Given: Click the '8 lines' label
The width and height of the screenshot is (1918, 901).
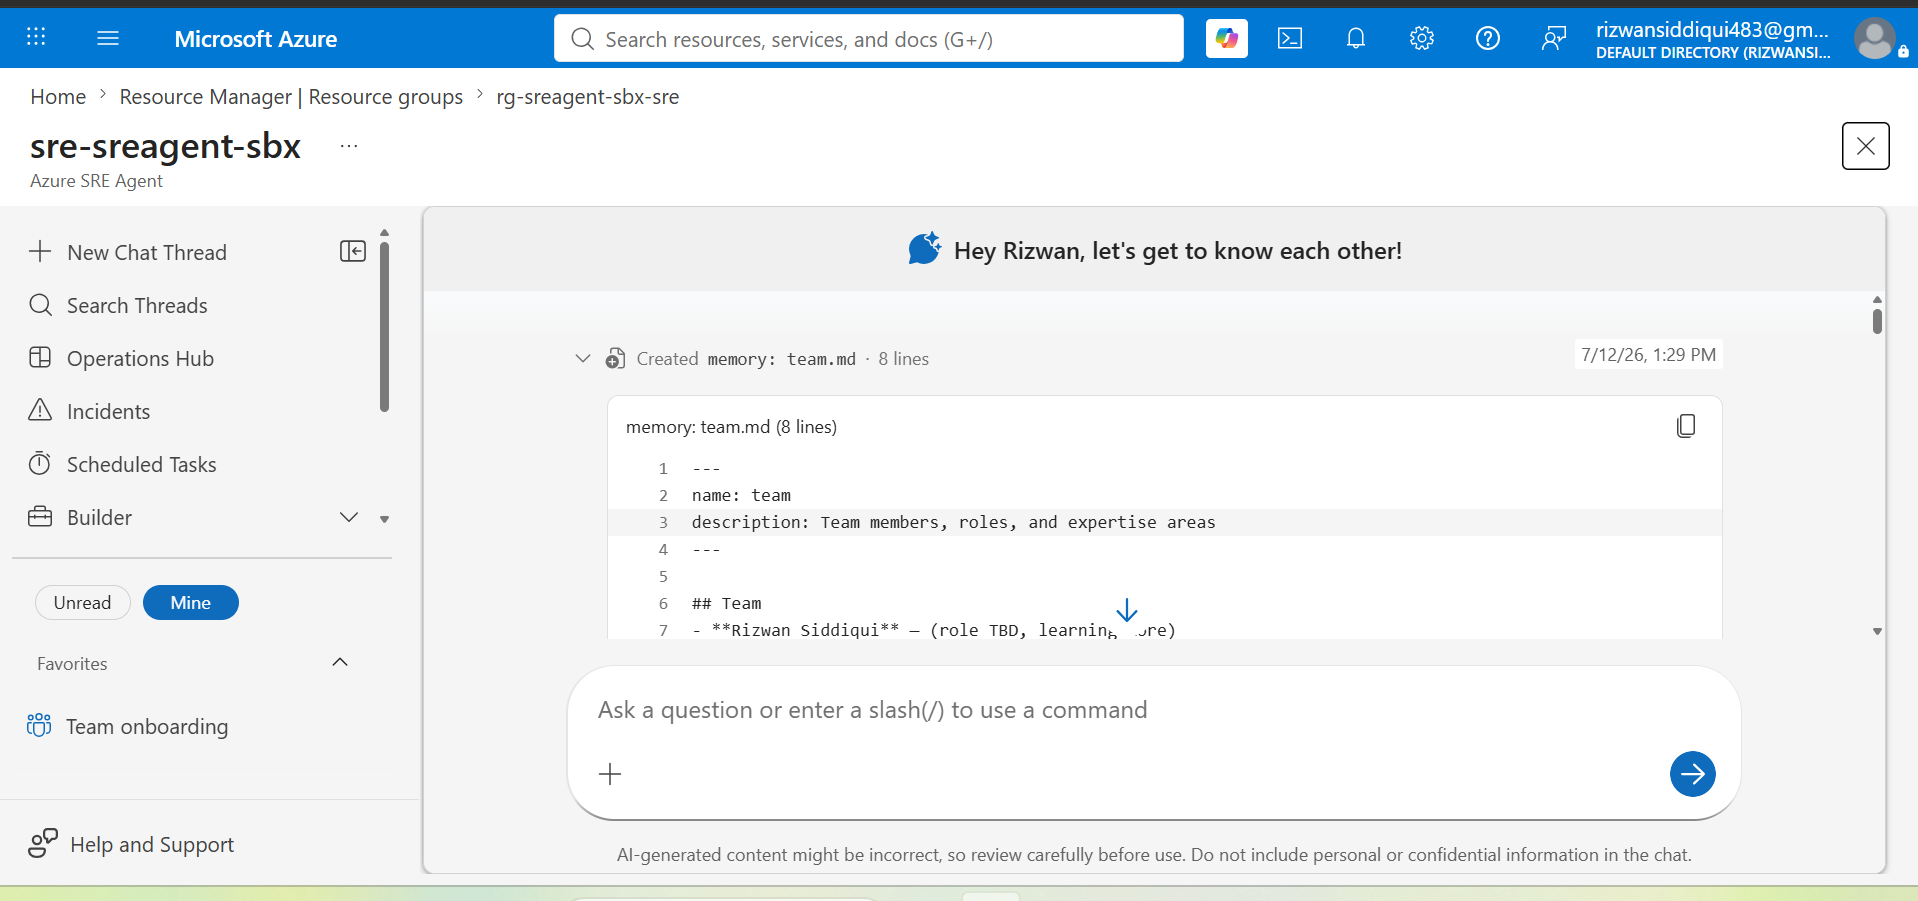Looking at the screenshot, I should click(903, 358).
